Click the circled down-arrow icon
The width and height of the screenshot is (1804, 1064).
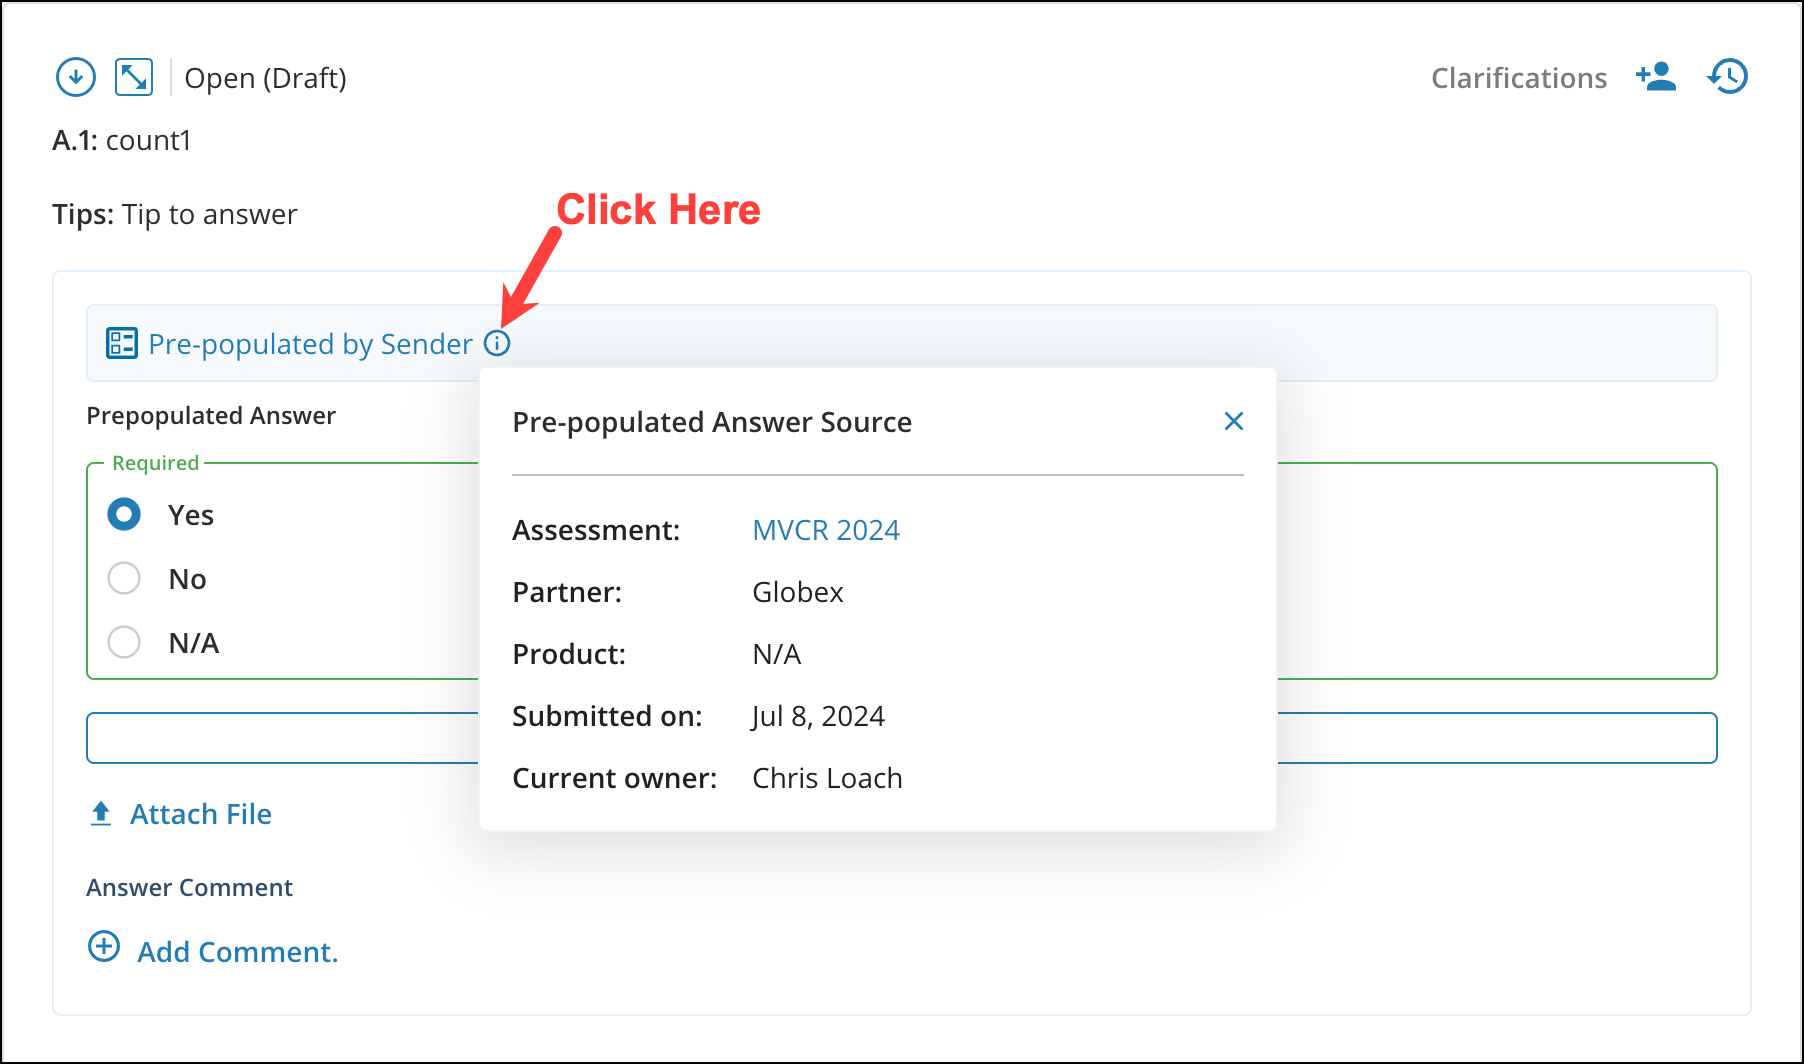(76, 77)
